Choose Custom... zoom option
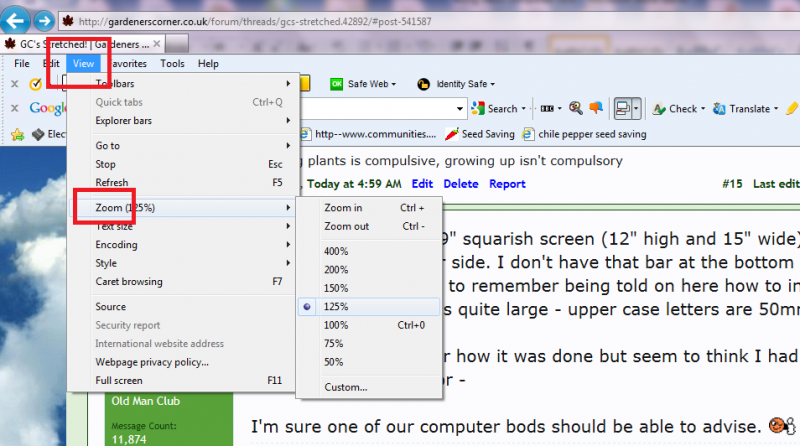Image resolution: width=800 pixels, height=446 pixels. click(x=346, y=387)
